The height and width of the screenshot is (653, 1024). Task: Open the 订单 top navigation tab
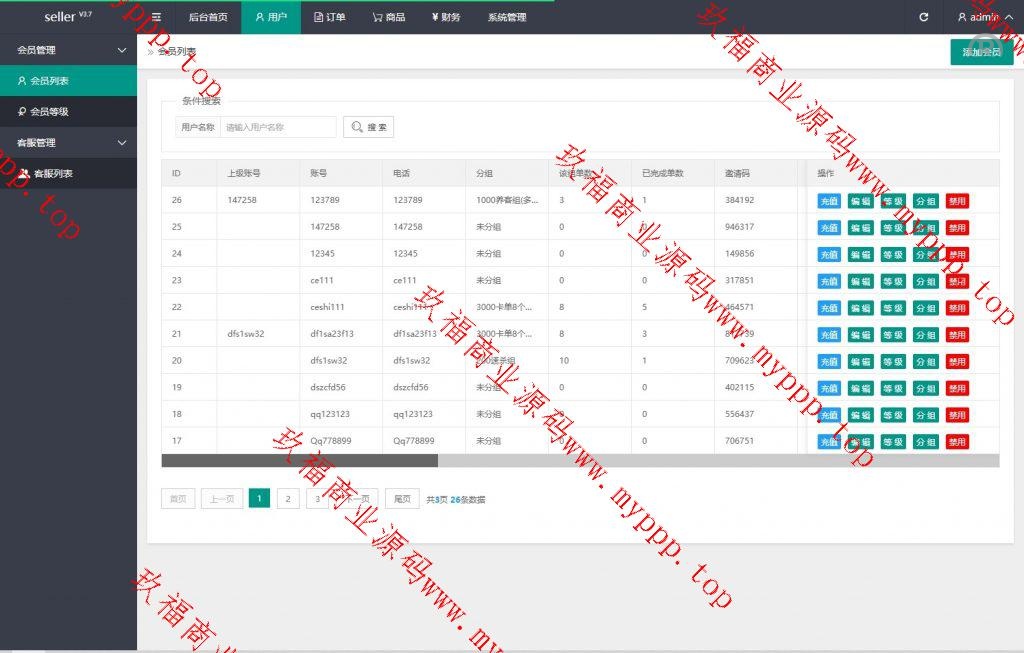pyautogui.click(x=329, y=17)
